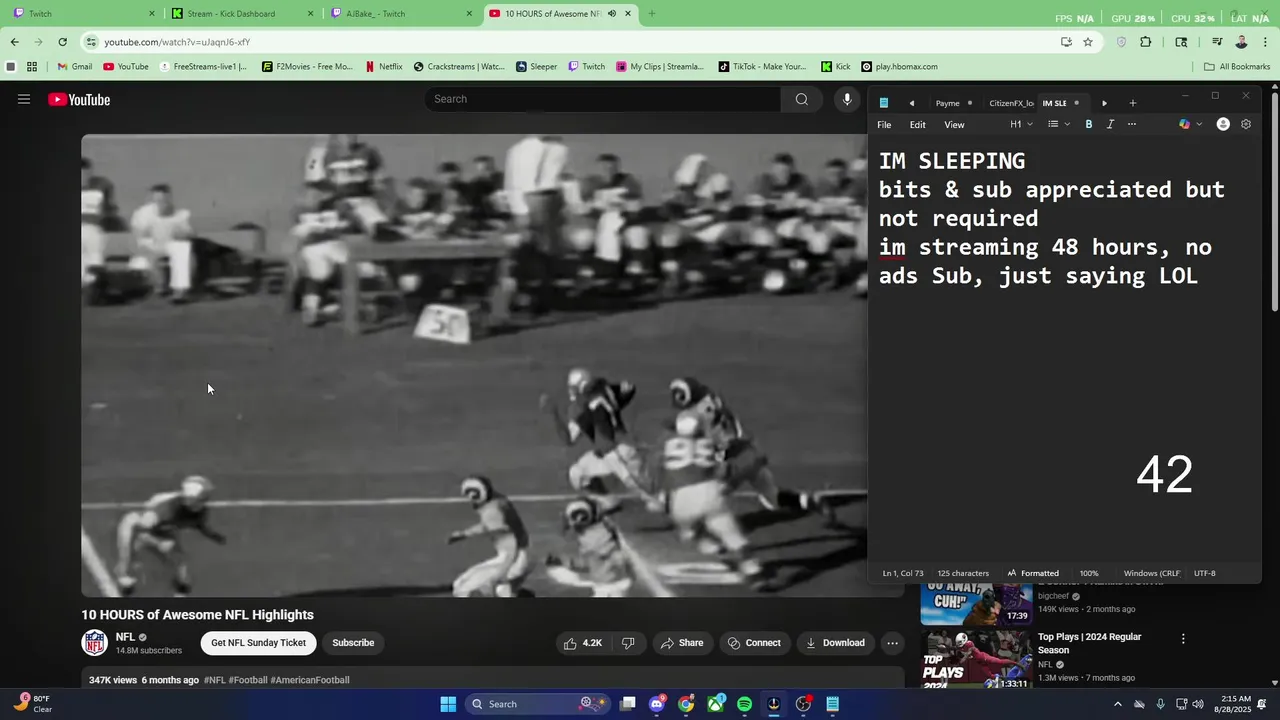Open the H1 heading dropdown in Notepad
1280x720 pixels.
tap(1021, 124)
